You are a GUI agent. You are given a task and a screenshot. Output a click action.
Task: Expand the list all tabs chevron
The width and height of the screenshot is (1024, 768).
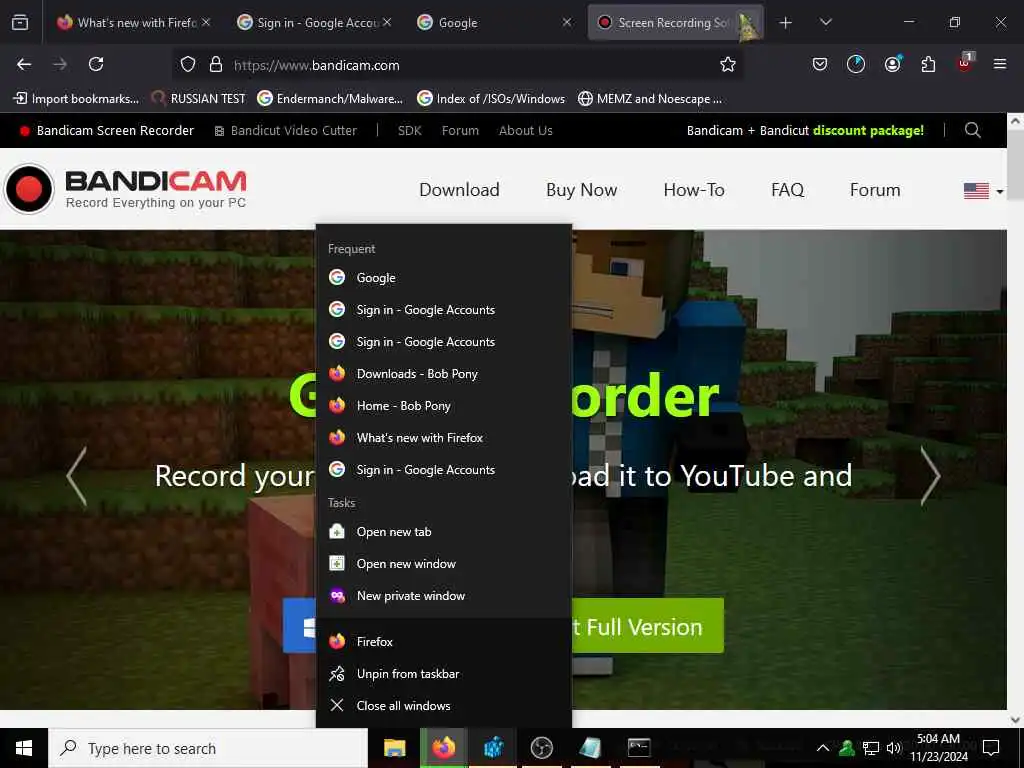click(825, 22)
